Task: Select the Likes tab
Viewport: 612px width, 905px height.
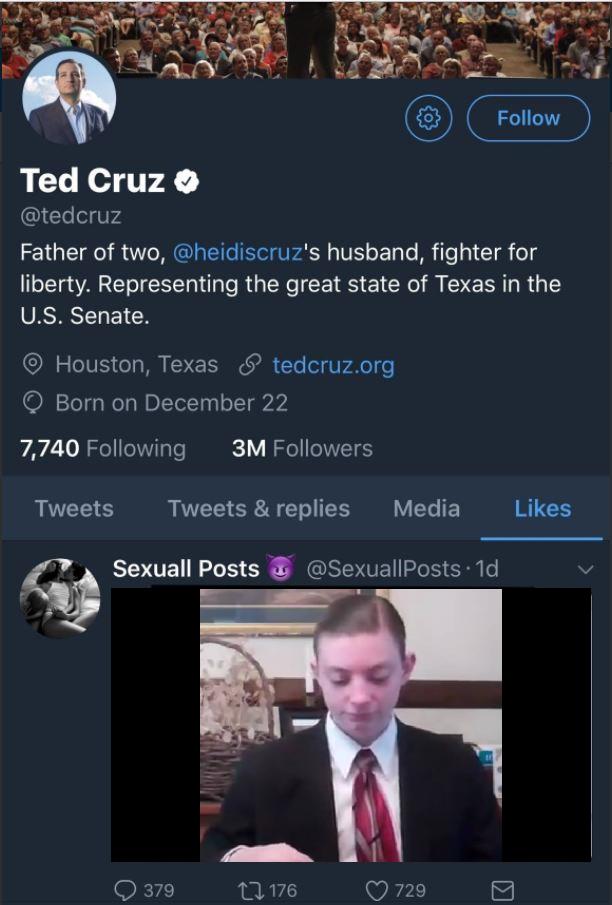Action: [x=542, y=508]
